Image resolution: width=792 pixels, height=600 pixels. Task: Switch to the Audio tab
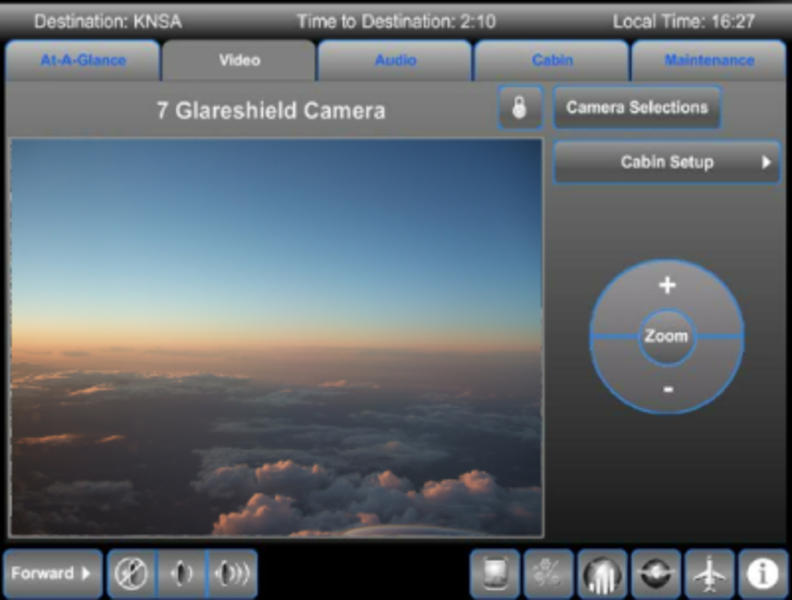pos(395,60)
